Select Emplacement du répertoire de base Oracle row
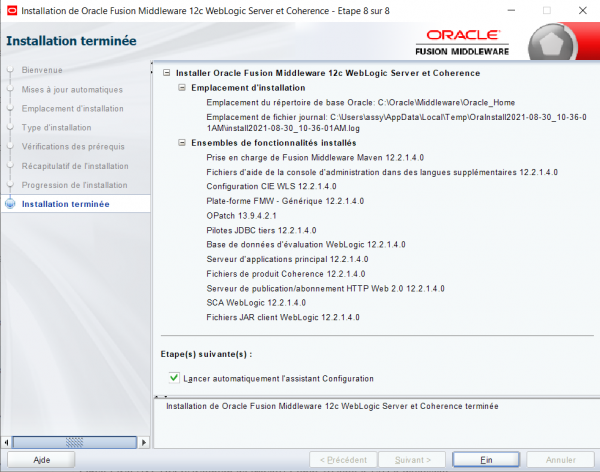 [x=360, y=103]
